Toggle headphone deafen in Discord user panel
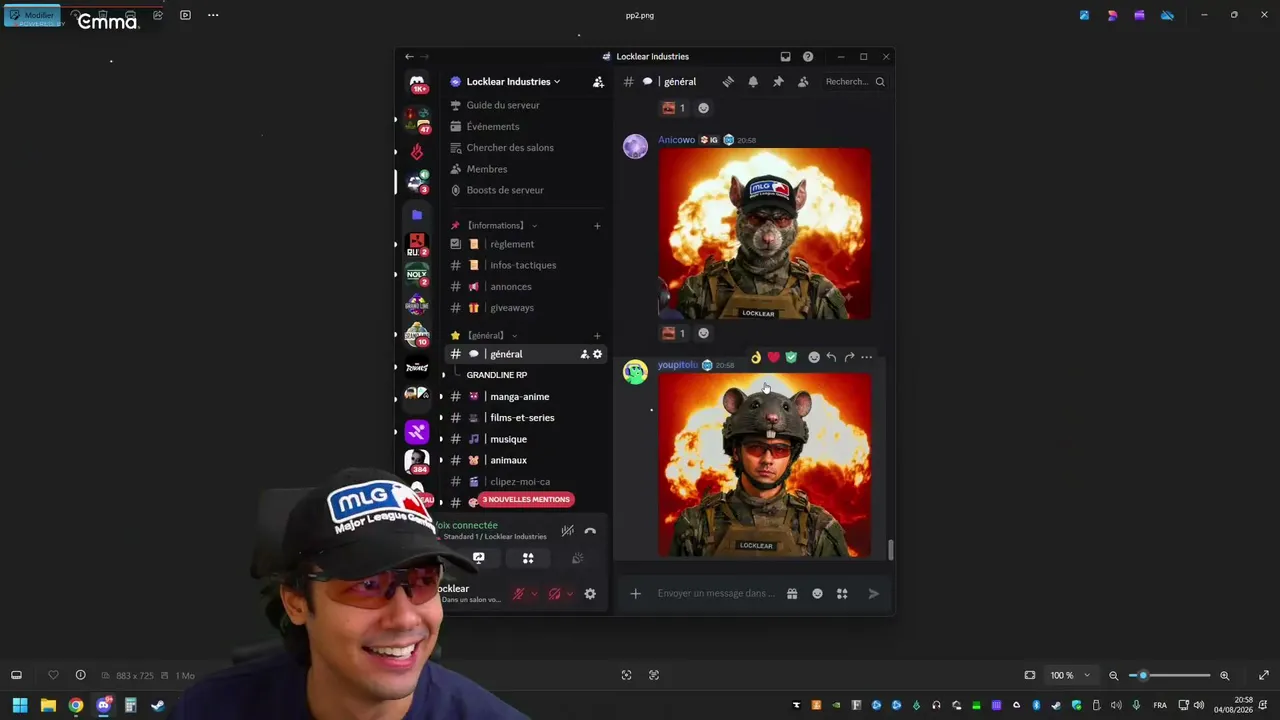The width and height of the screenshot is (1280, 720). [554, 594]
